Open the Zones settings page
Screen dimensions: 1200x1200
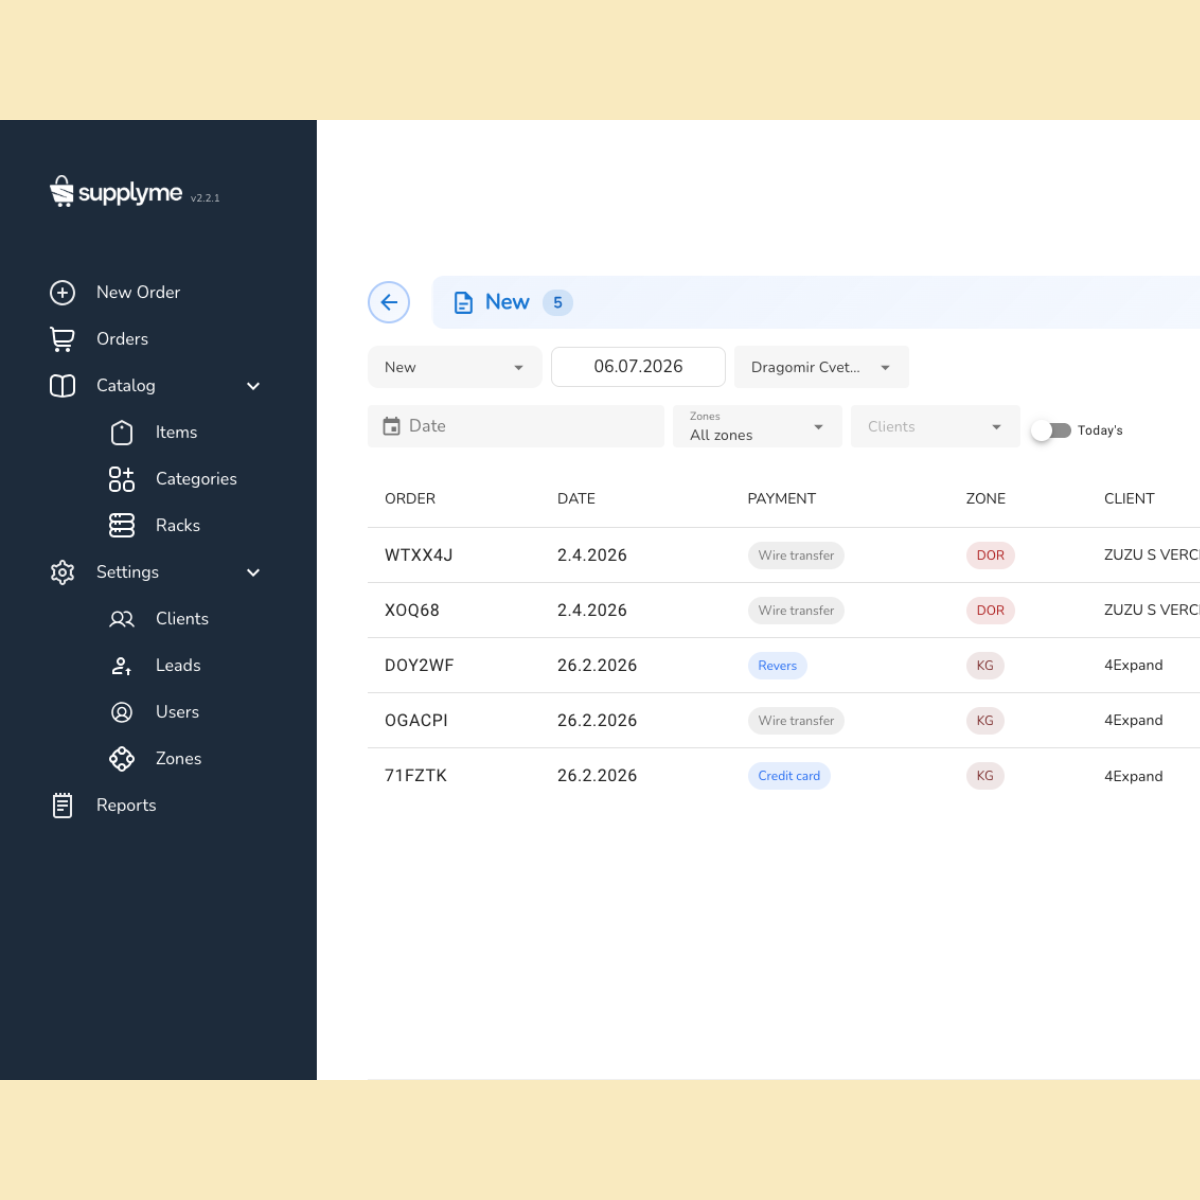[x=178, y=759]
